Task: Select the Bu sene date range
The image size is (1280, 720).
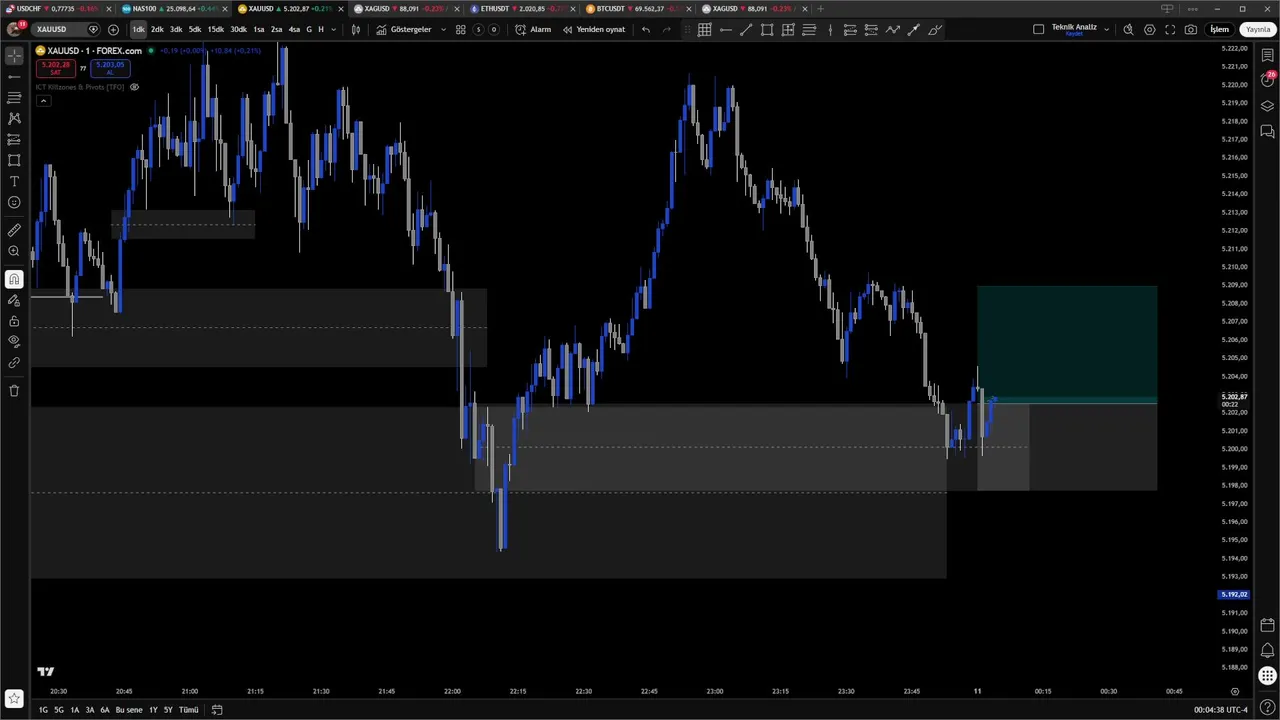Action: pyautogui.click(x=129, y=710)
